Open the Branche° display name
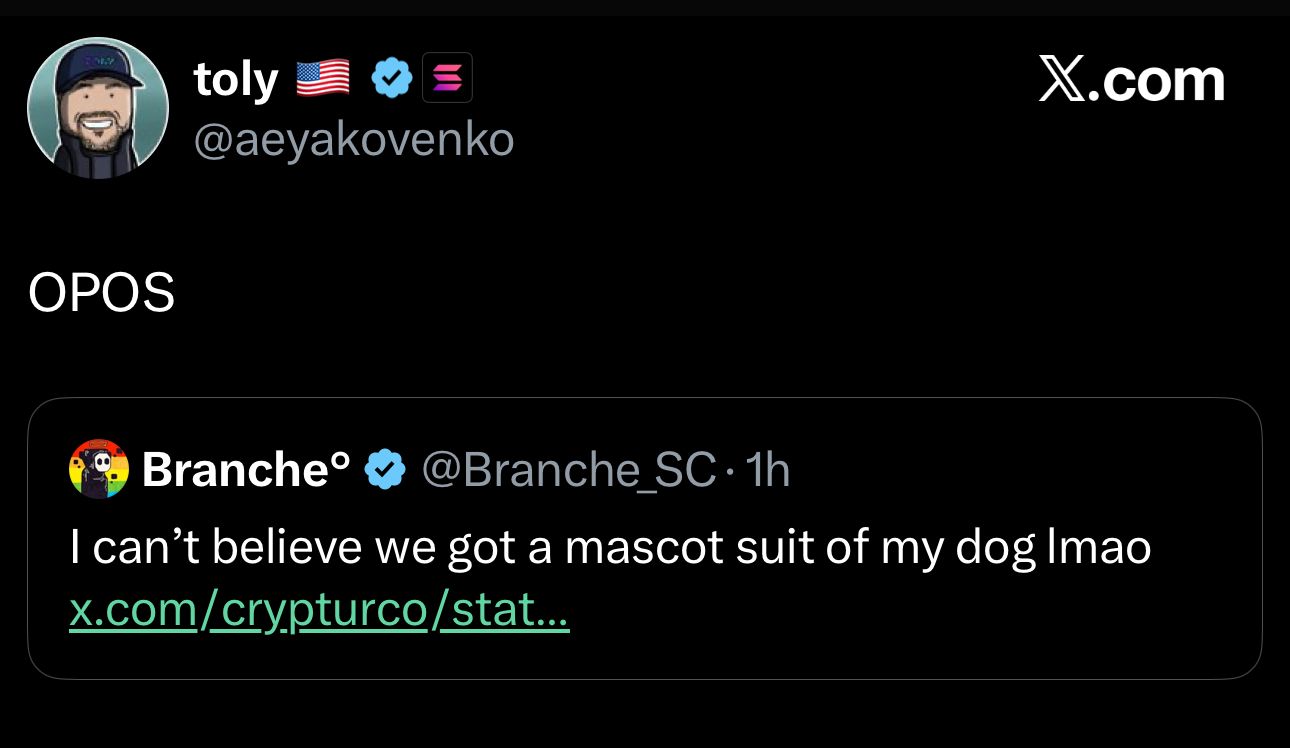 tap(246, 469)
